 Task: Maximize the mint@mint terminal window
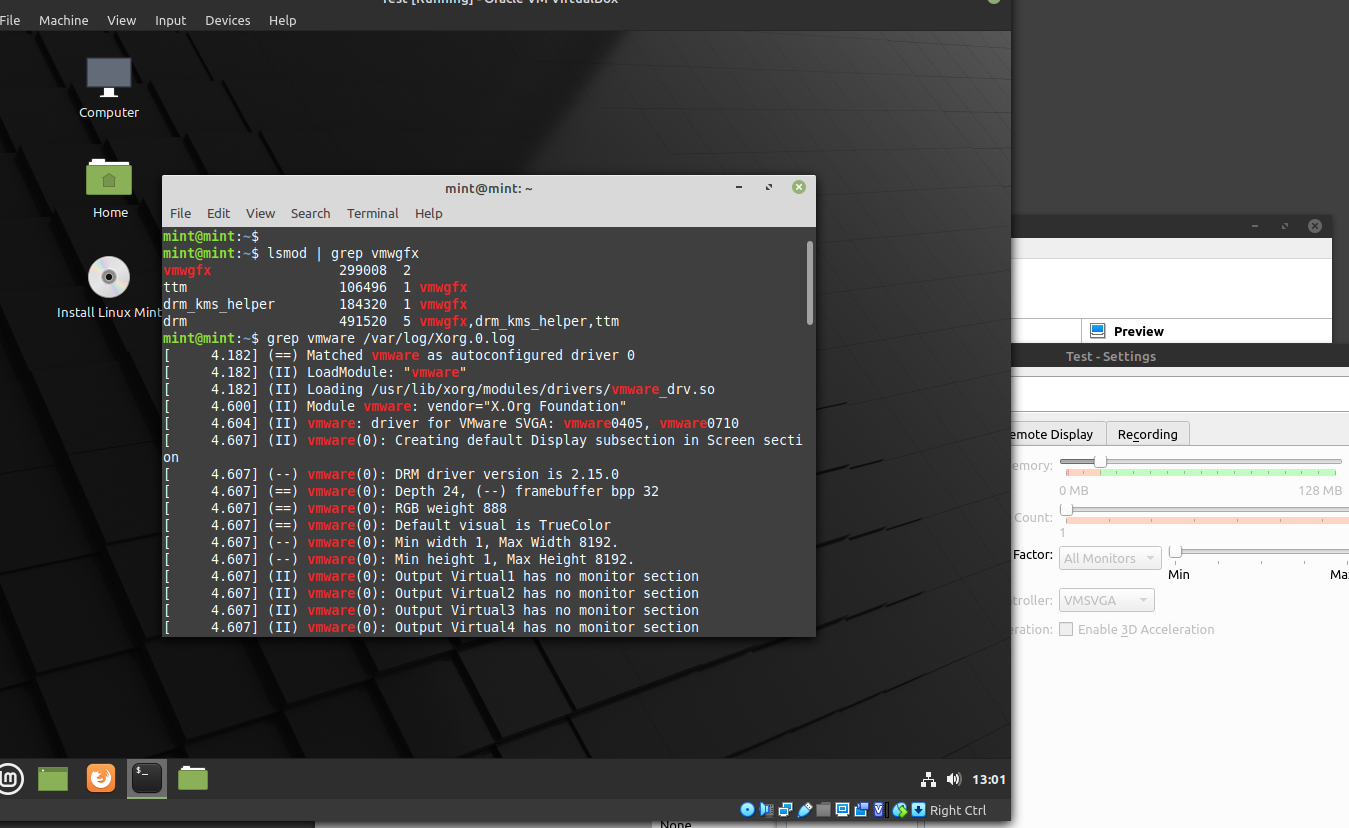coord(768,187)
